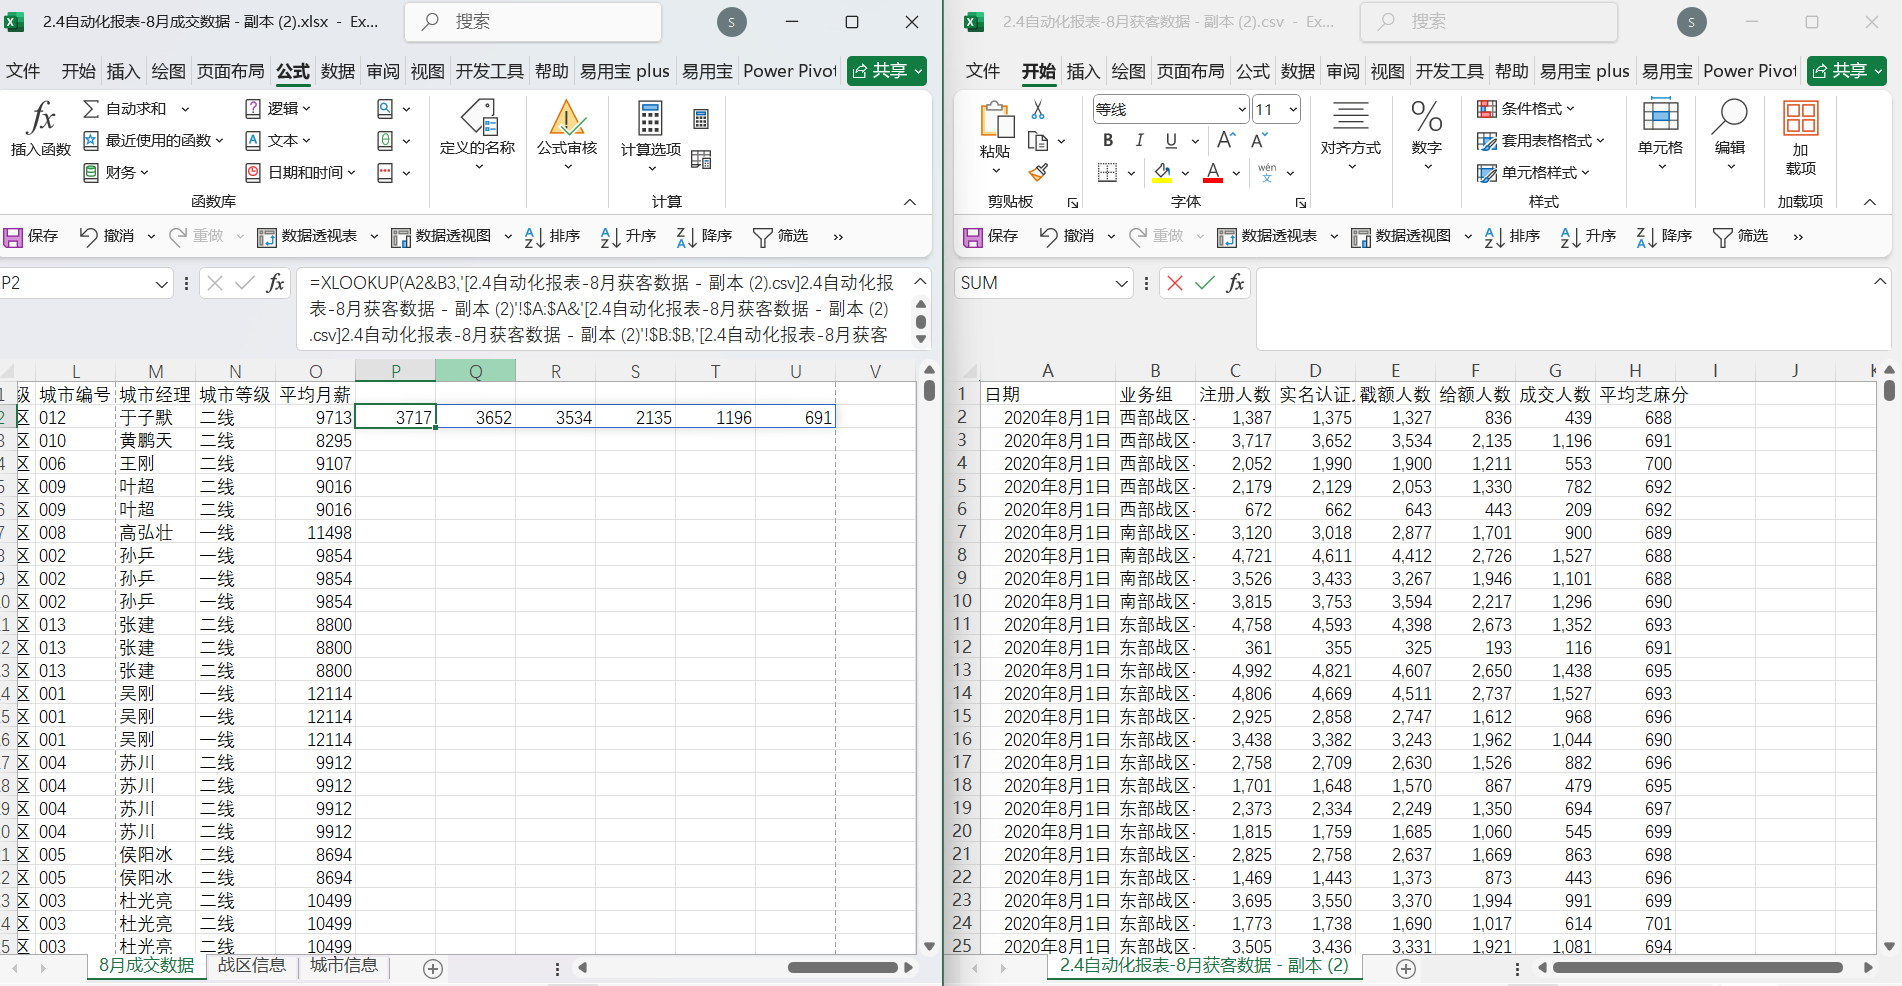Image resolution: width=1902 pixels, height=986 pixels.
Task: Open Conditional Formatting menu
Action: pyautogui.click(x=1526, y=109)
